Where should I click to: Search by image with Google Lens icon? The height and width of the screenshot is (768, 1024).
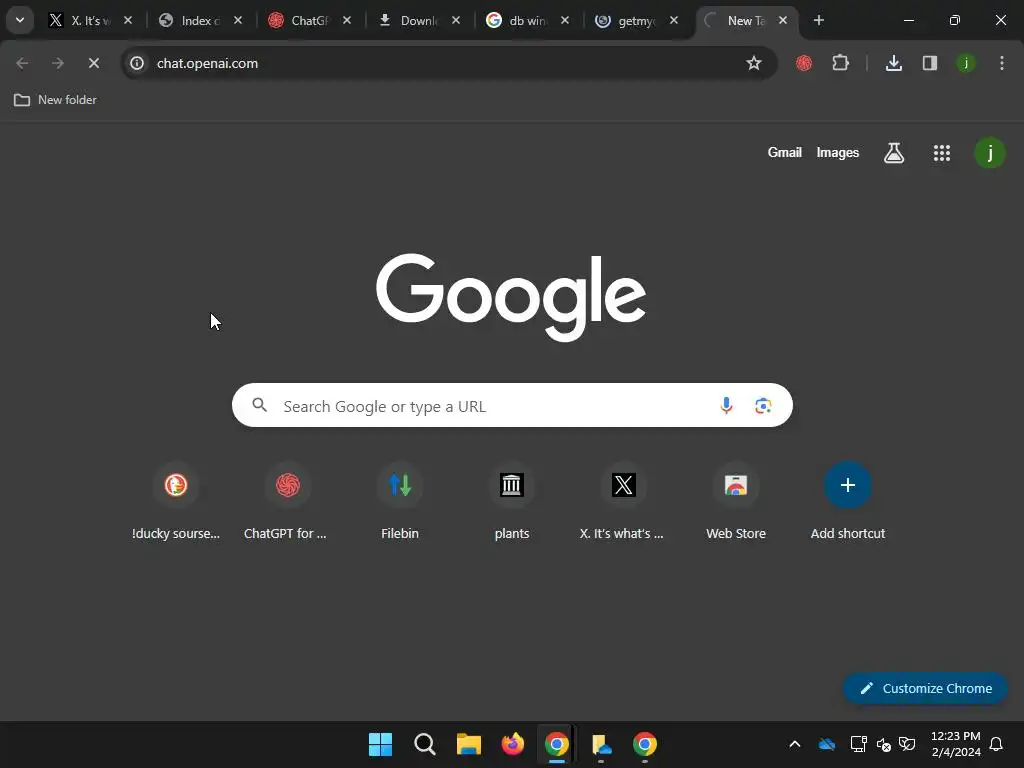click(763, 406)
